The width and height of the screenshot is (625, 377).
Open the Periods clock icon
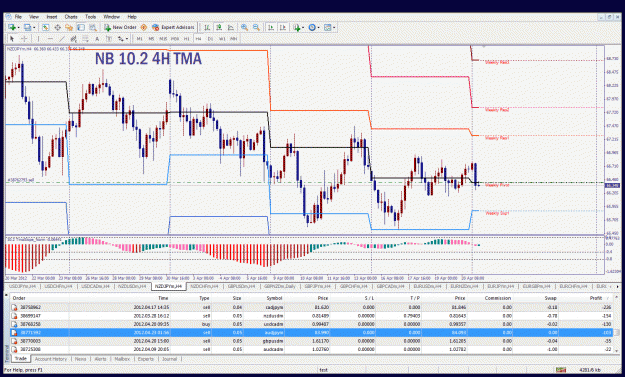coord(312,27)
